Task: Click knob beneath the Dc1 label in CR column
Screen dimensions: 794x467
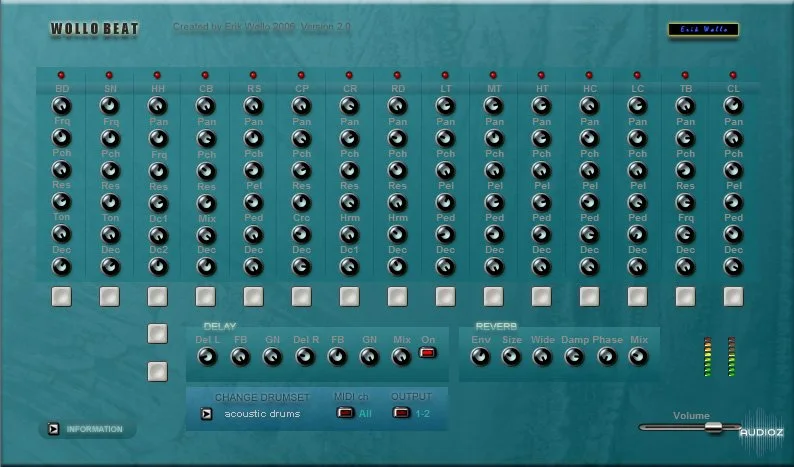Action: point(349,266)
